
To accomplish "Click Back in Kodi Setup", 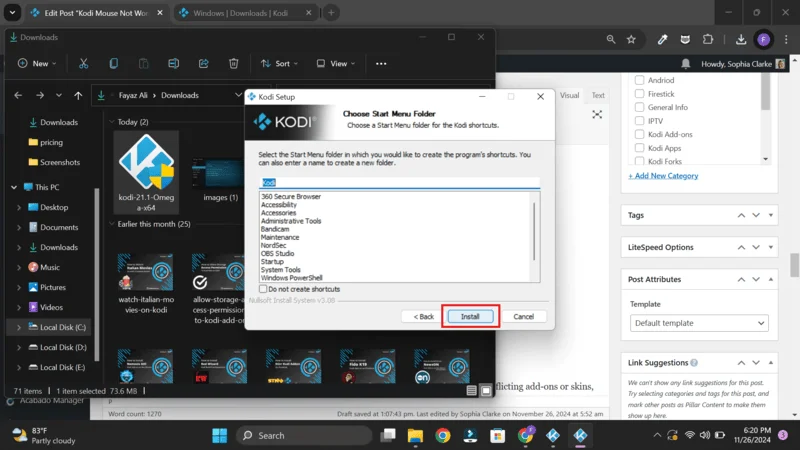I will coord(423,317).
